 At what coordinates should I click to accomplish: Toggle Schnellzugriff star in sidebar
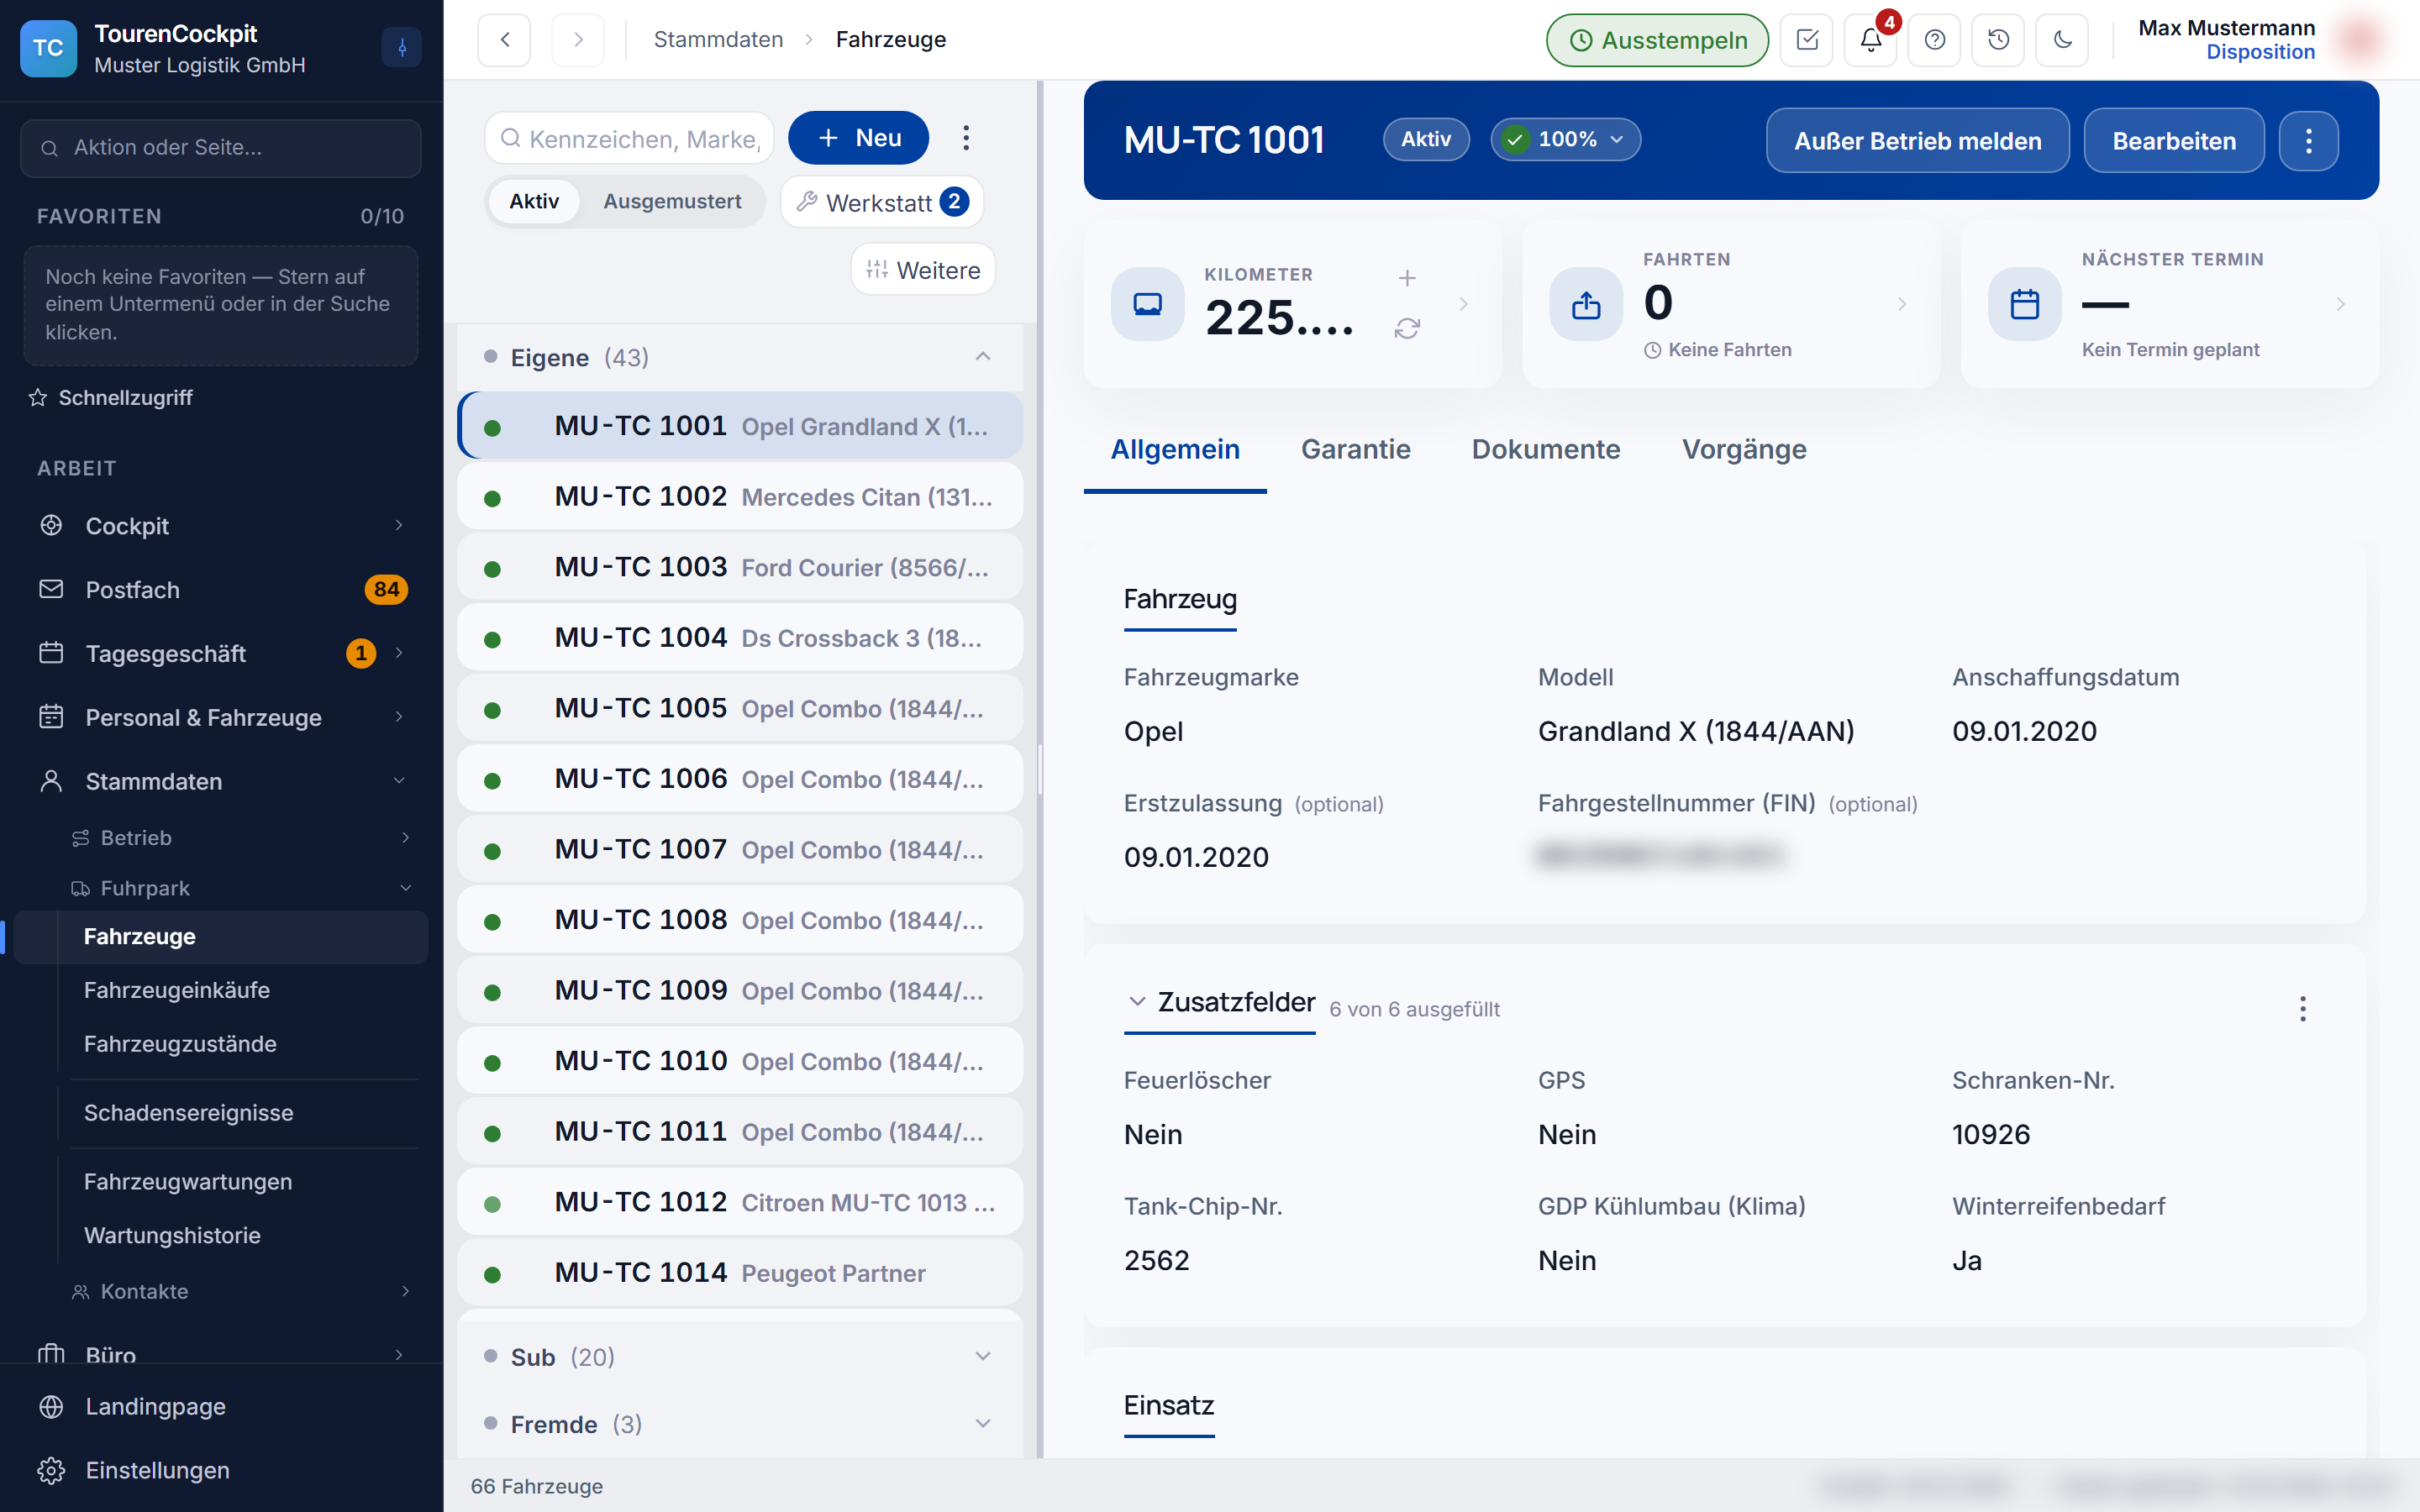click(38, 397)
